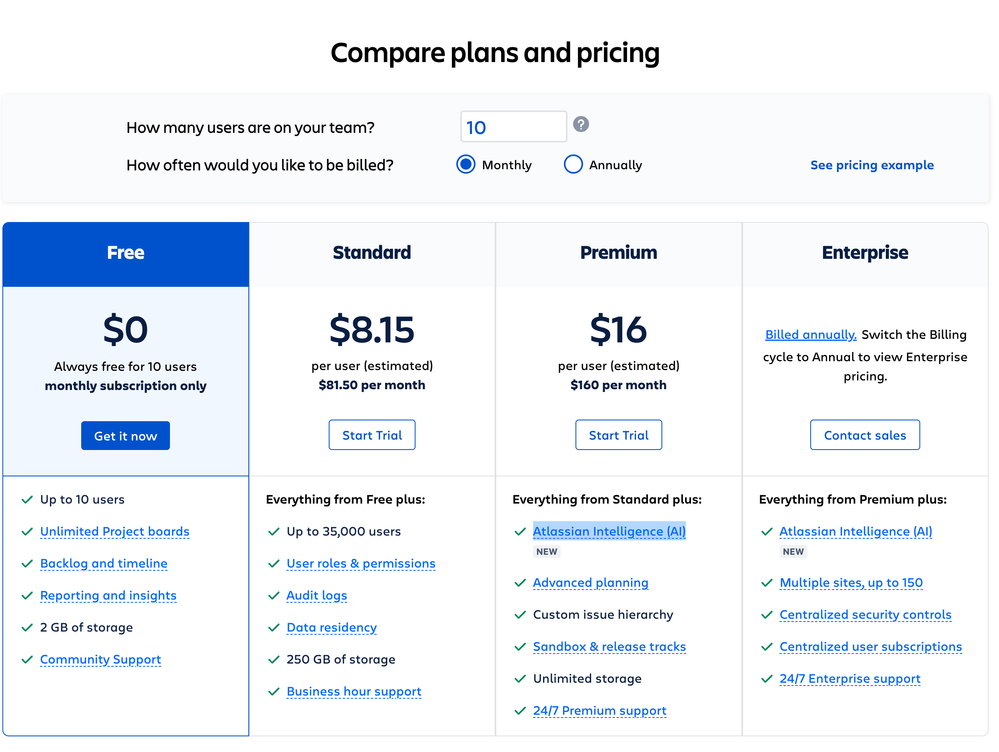Click Centralized security controls link
This screenshot has width=999, height=752.
click(x=865, y=615)
